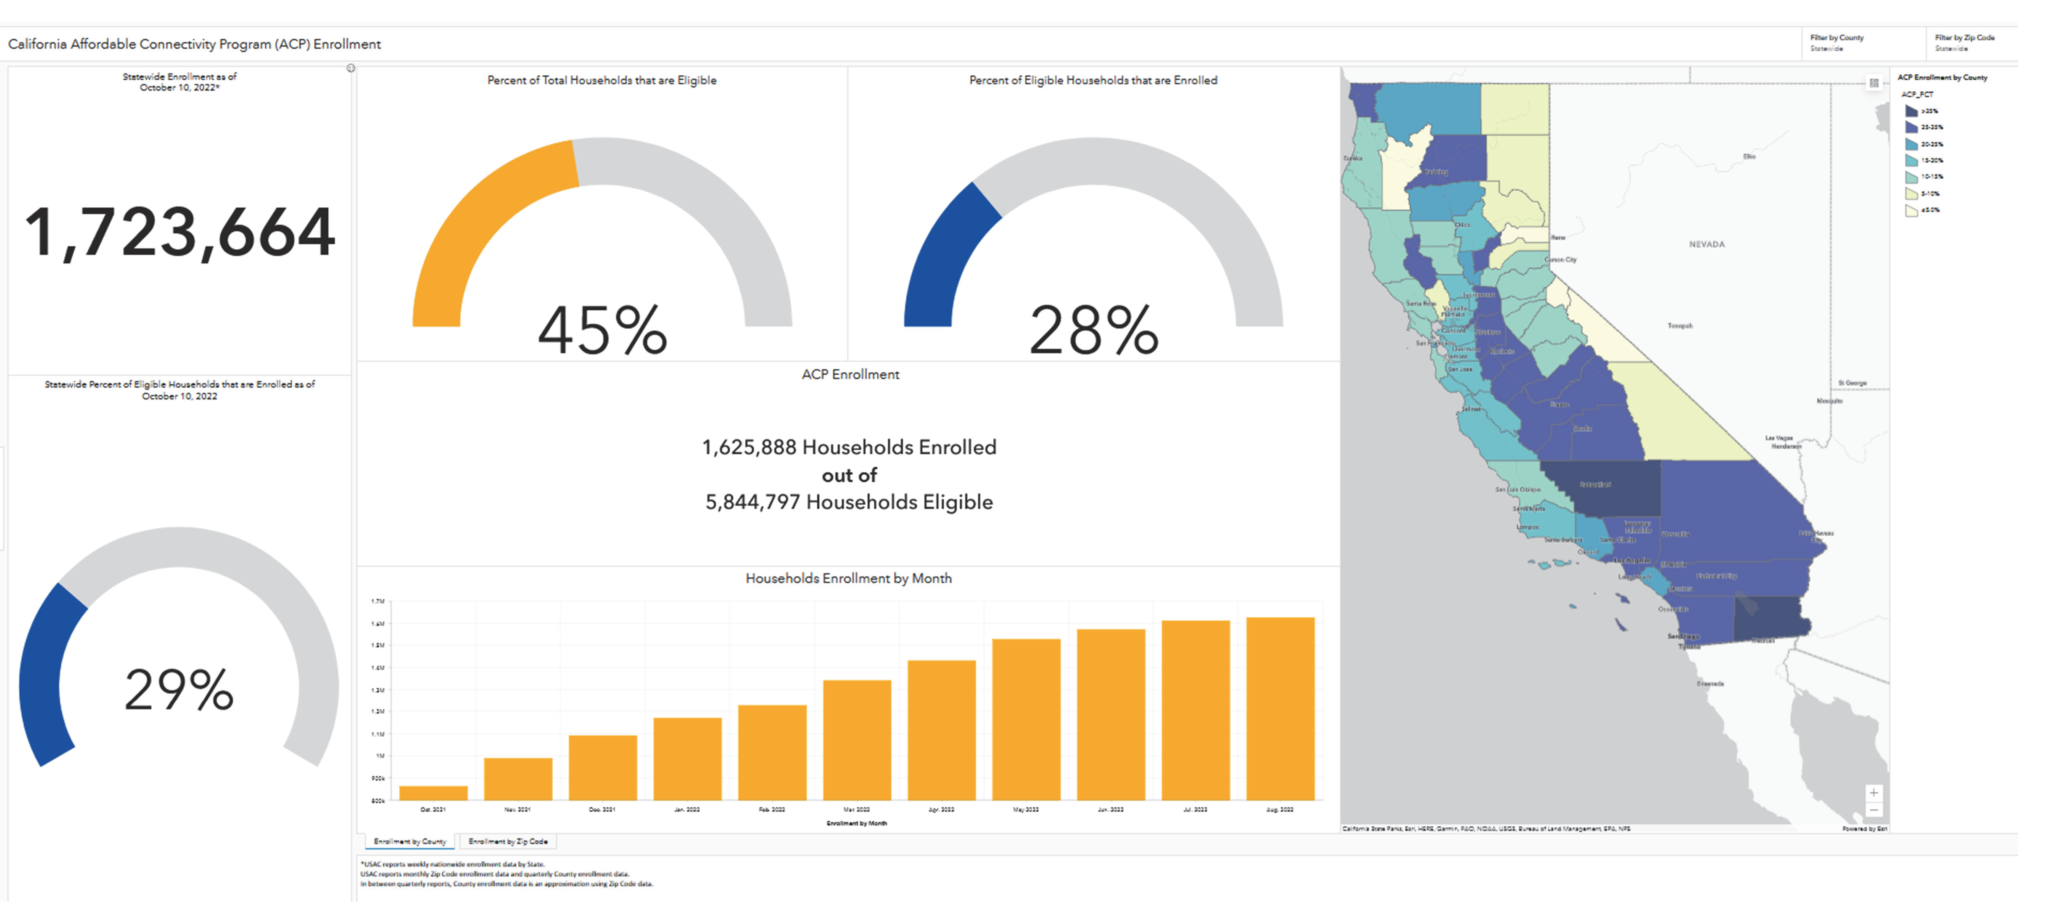Zoom out on the map with the minus button
The height and width of the screenshot is (923, 2048).
tap(1874, 810)
